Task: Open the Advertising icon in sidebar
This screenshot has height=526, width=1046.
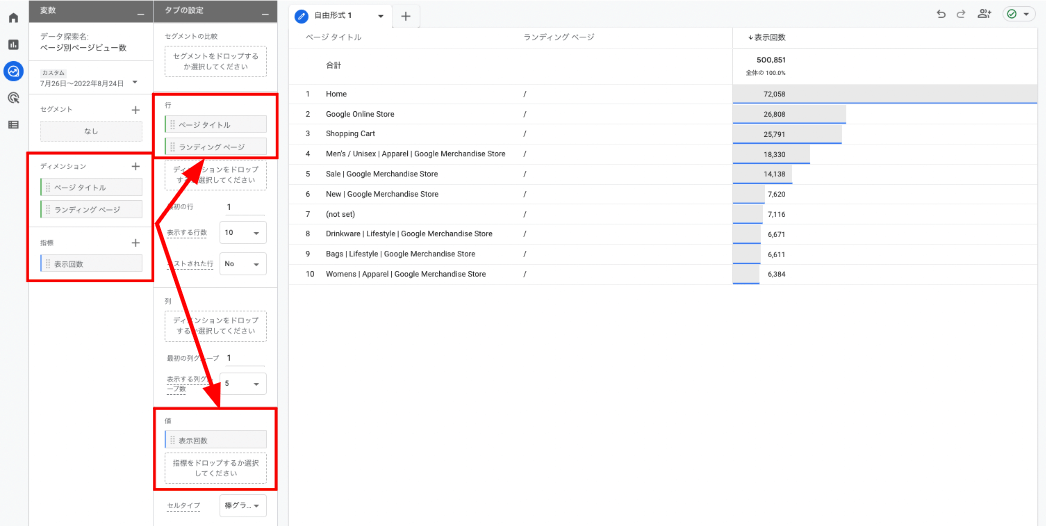Action: (13, 98)
